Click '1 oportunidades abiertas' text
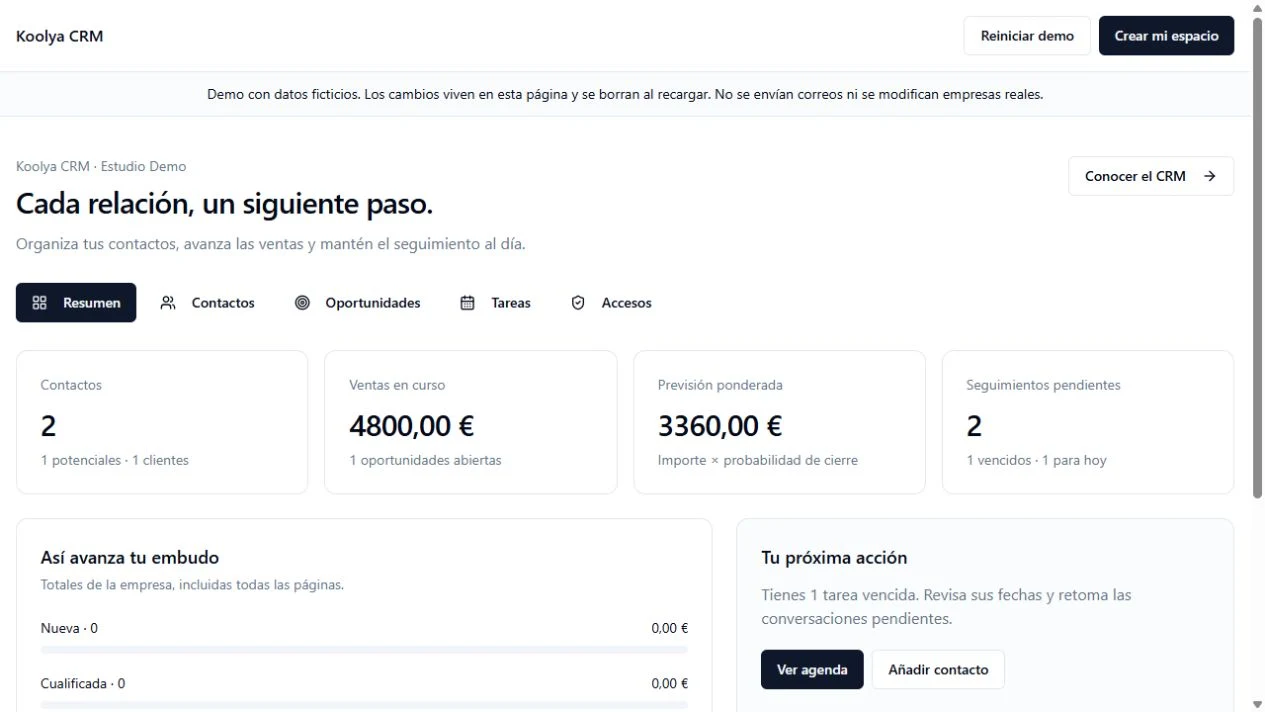Viewport: 1265px width, 712px height. pos(425,461)
